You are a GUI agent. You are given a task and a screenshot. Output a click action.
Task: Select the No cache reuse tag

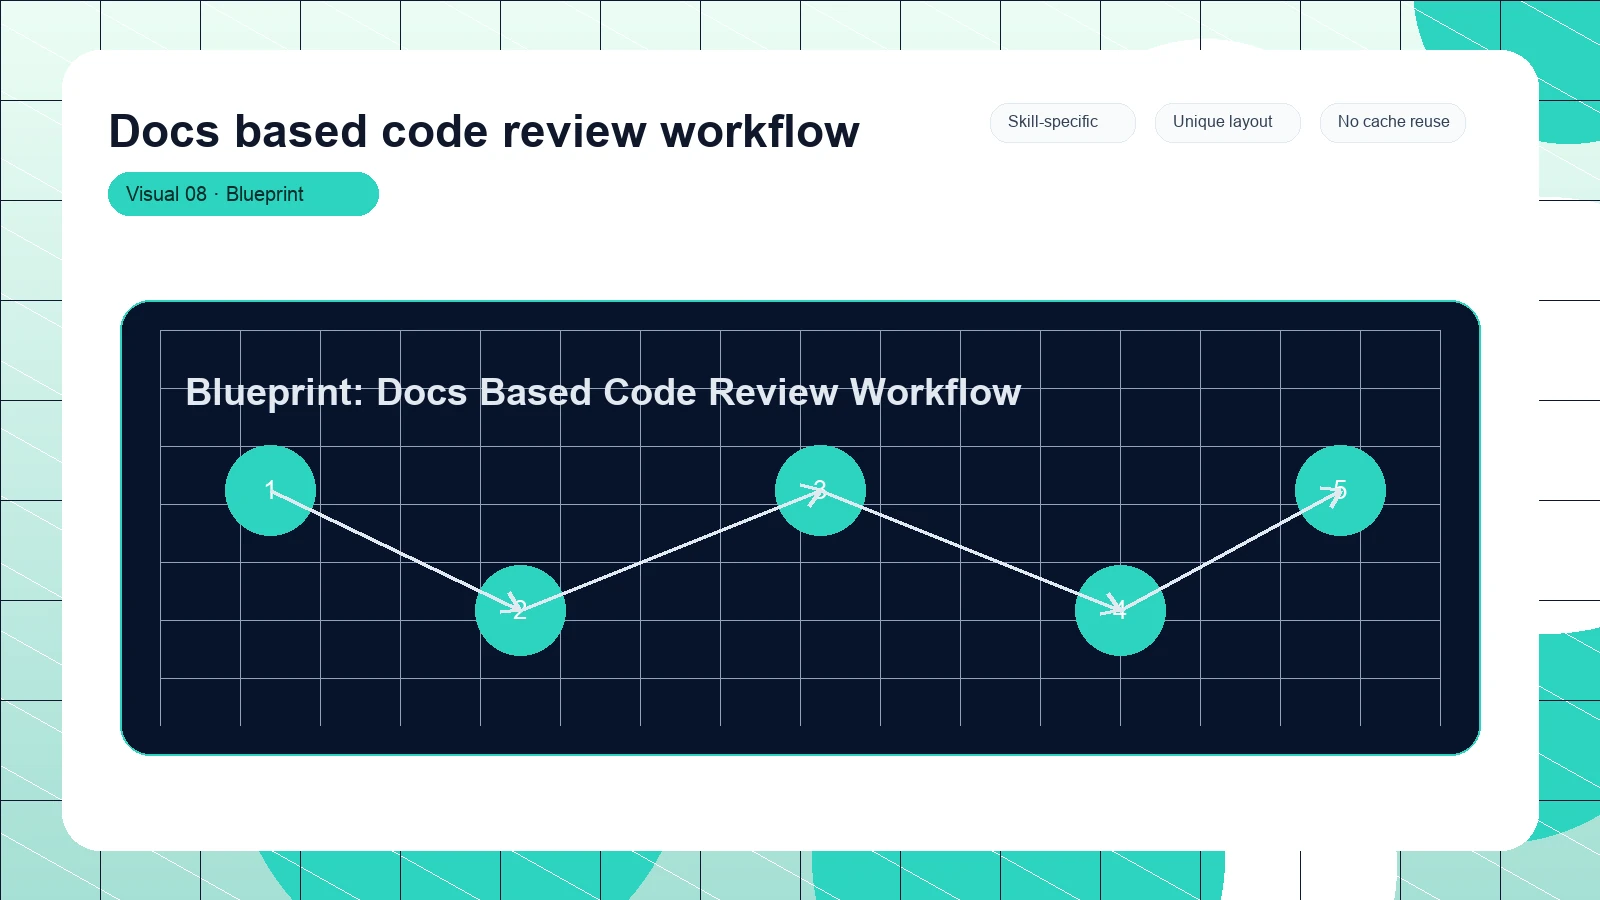(x=1392, y=122)
